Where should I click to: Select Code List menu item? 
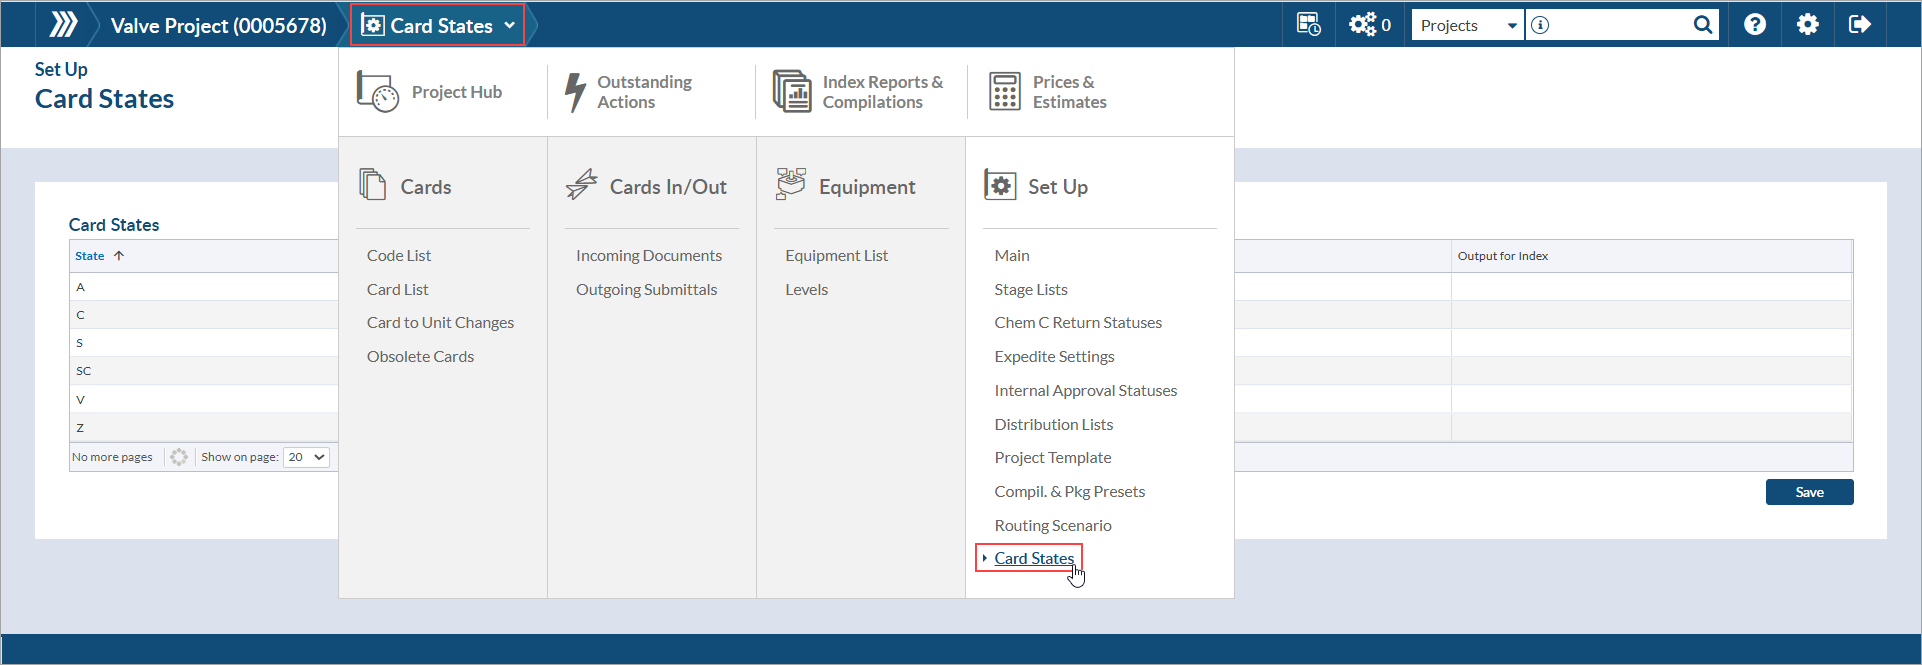399,256
